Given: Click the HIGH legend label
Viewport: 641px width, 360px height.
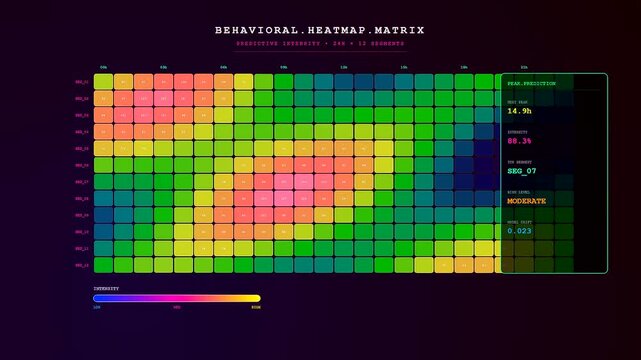Looking at the screenshot, I should pyautogui.click(x=256, y=307).
